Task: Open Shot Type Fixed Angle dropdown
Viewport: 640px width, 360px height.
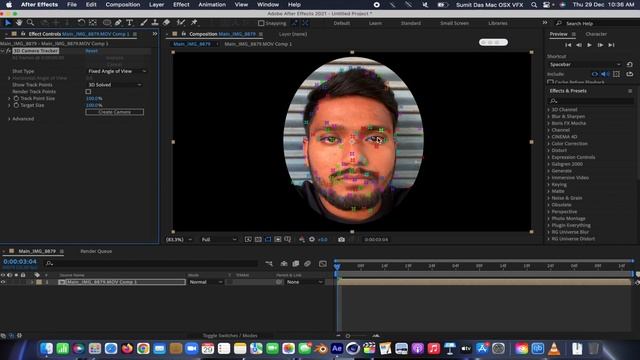Action: [117, 71]
